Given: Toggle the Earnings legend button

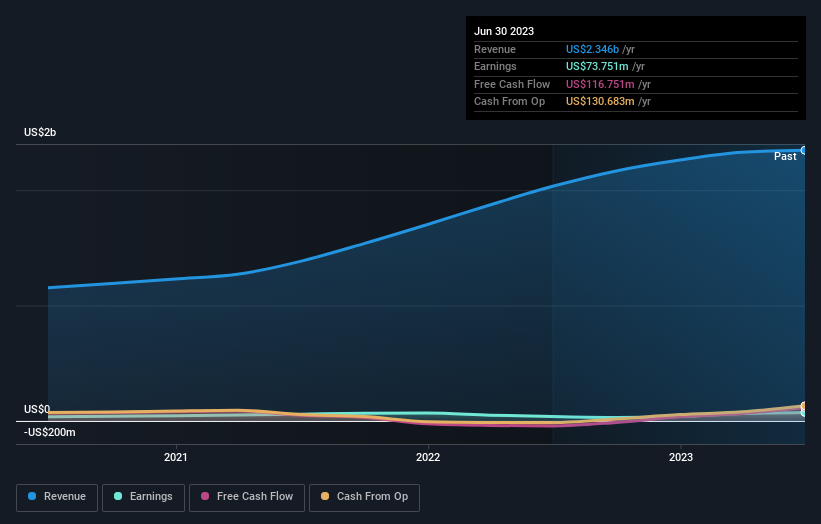Looking at the screenshot, I should pyautogui.click(x=143, y=497).
